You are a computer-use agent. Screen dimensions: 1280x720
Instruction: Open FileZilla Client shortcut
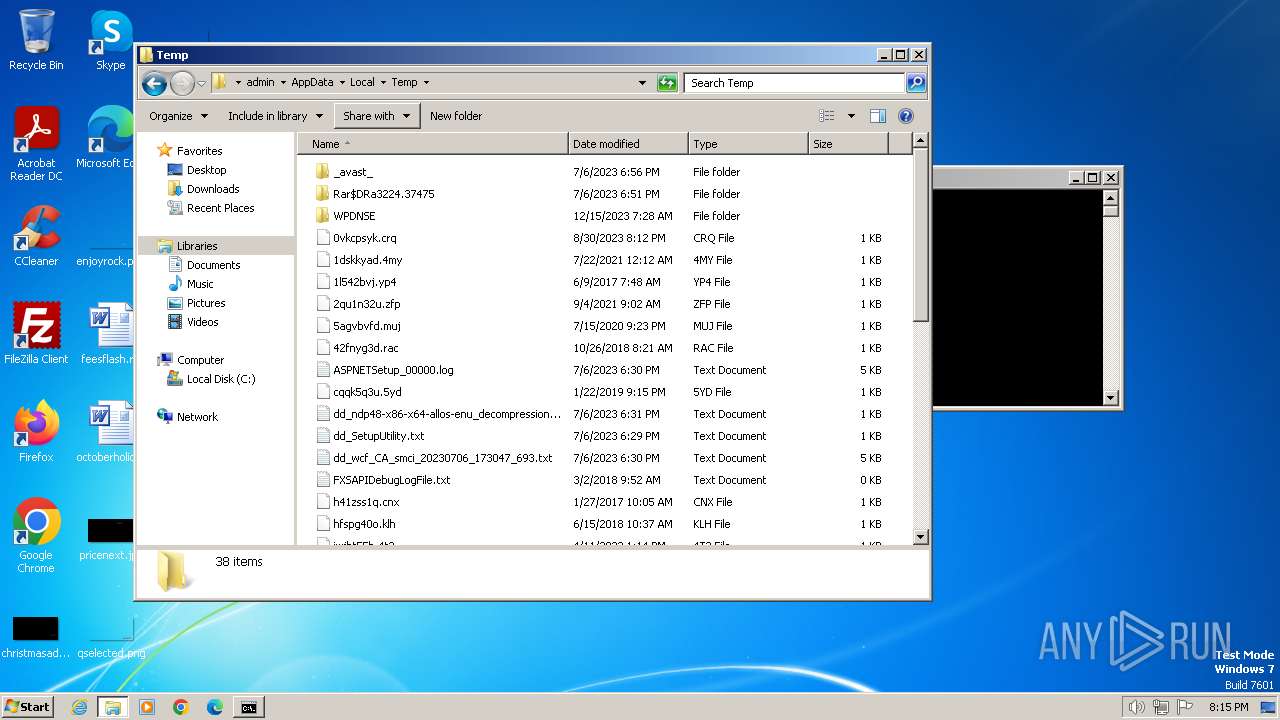pos(36,333)
